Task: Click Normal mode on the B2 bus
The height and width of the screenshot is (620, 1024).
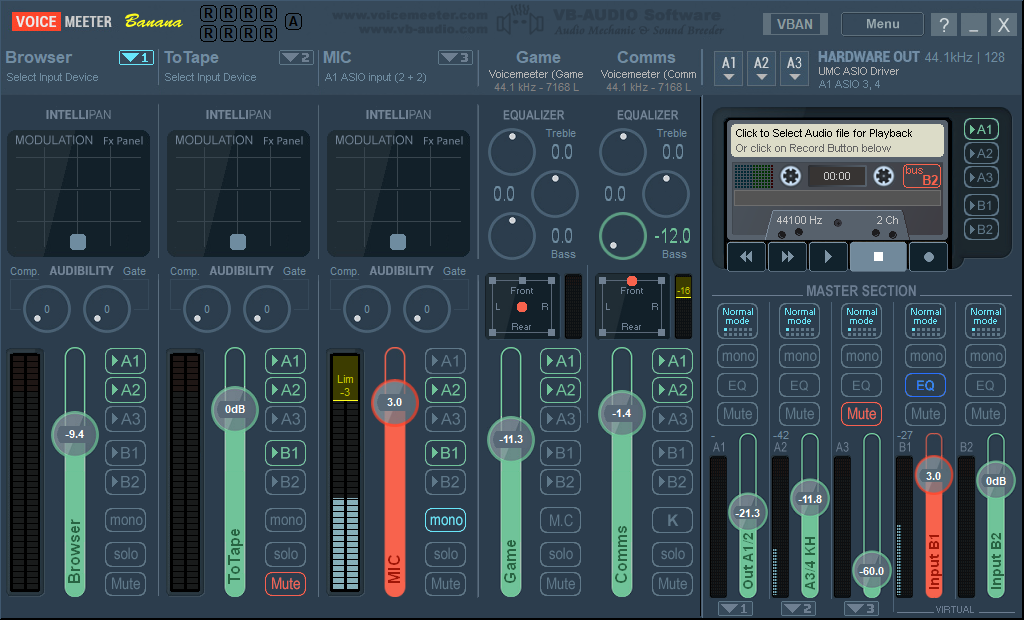Action: [985, 320]
